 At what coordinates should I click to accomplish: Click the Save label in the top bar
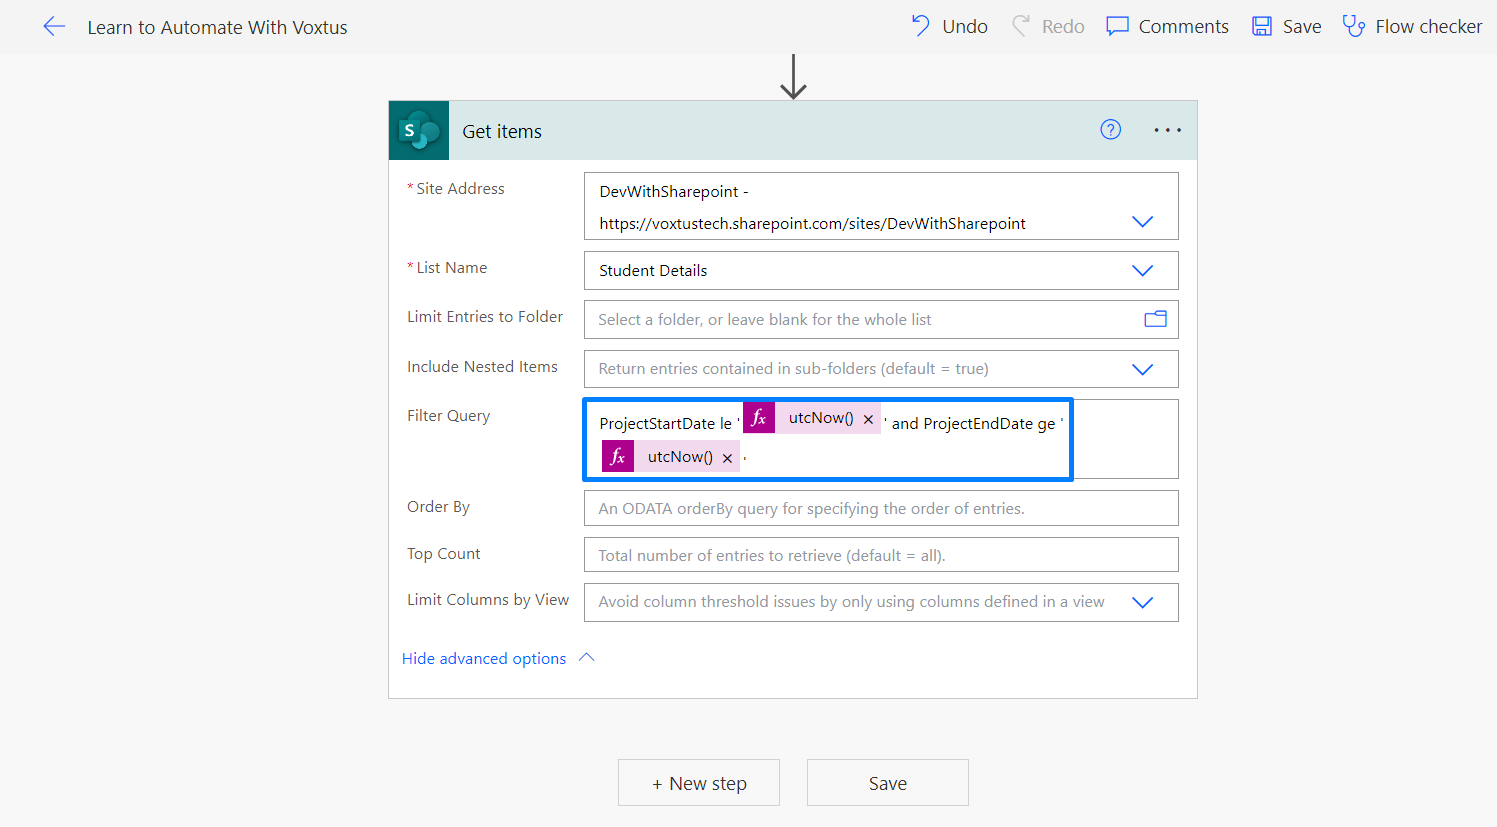[x=1302, y=26]
